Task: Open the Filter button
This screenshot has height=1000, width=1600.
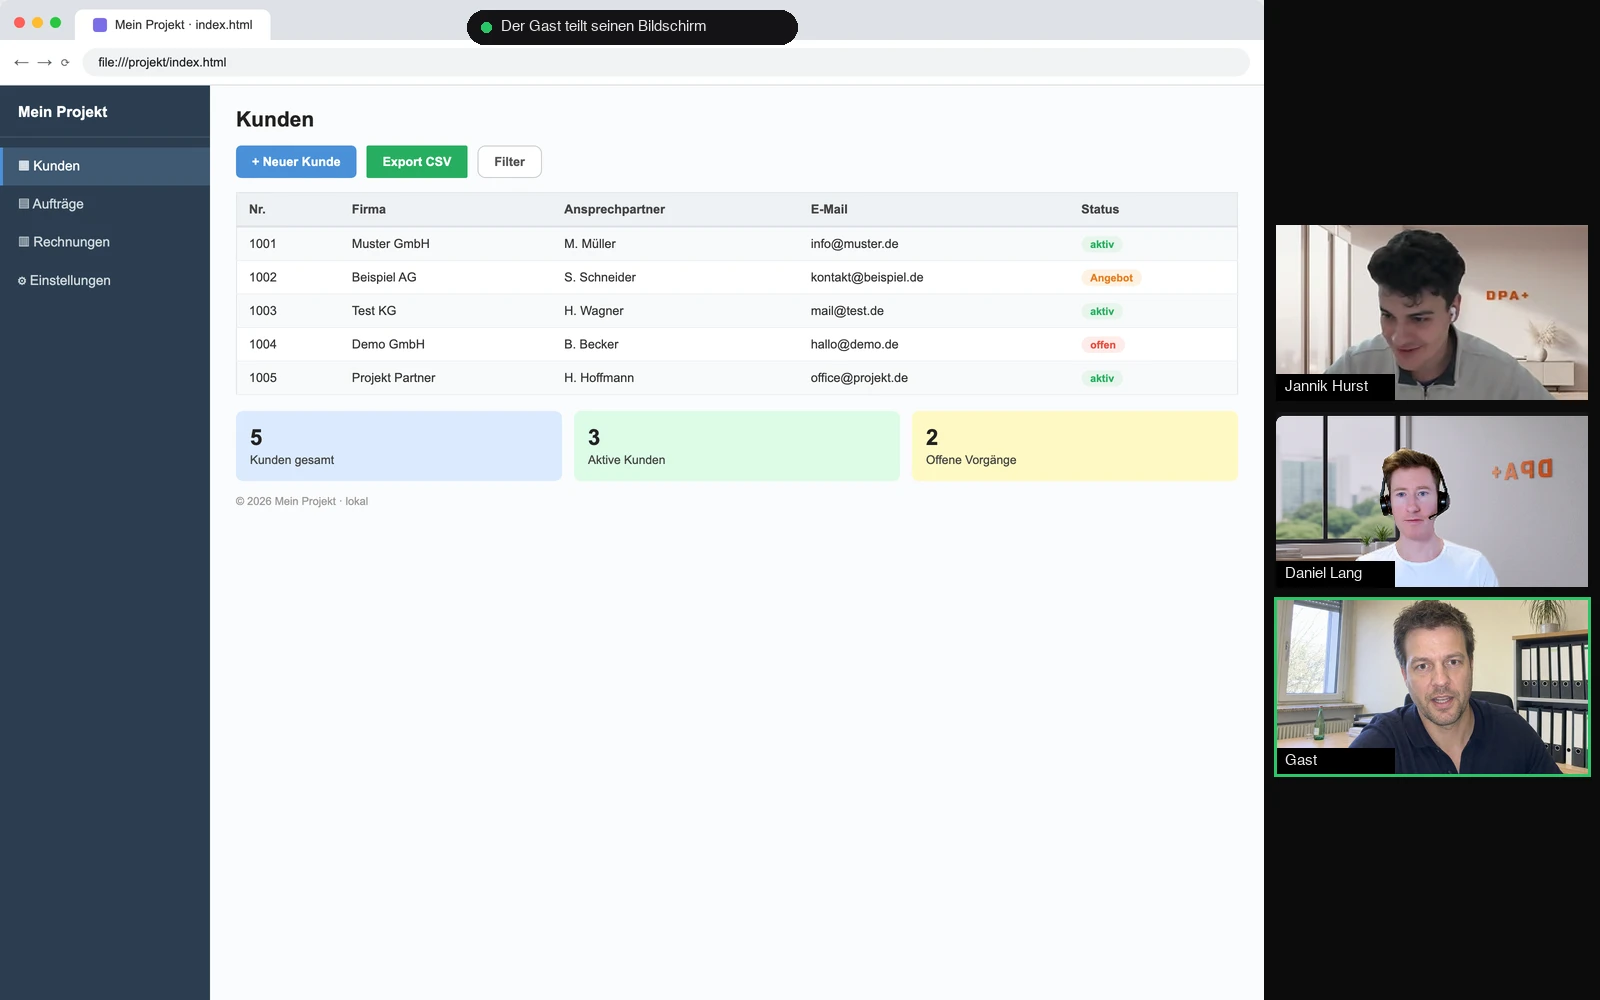Action: [x=510, y=162]
